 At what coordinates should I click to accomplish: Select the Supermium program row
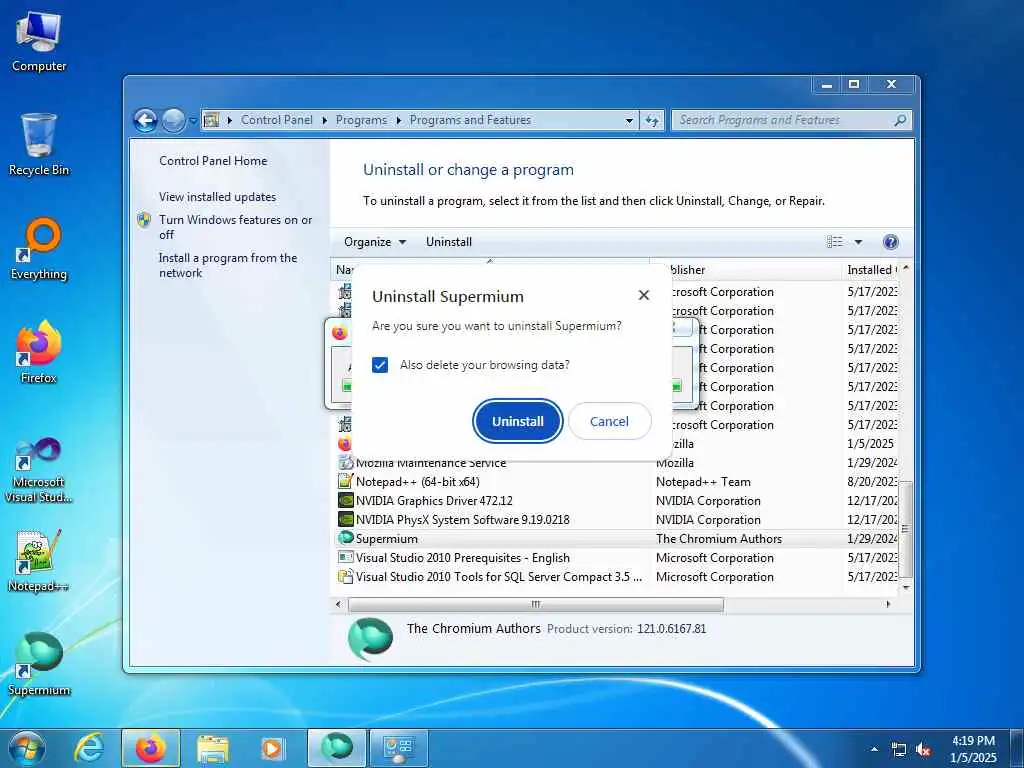[x=616, y=539]
